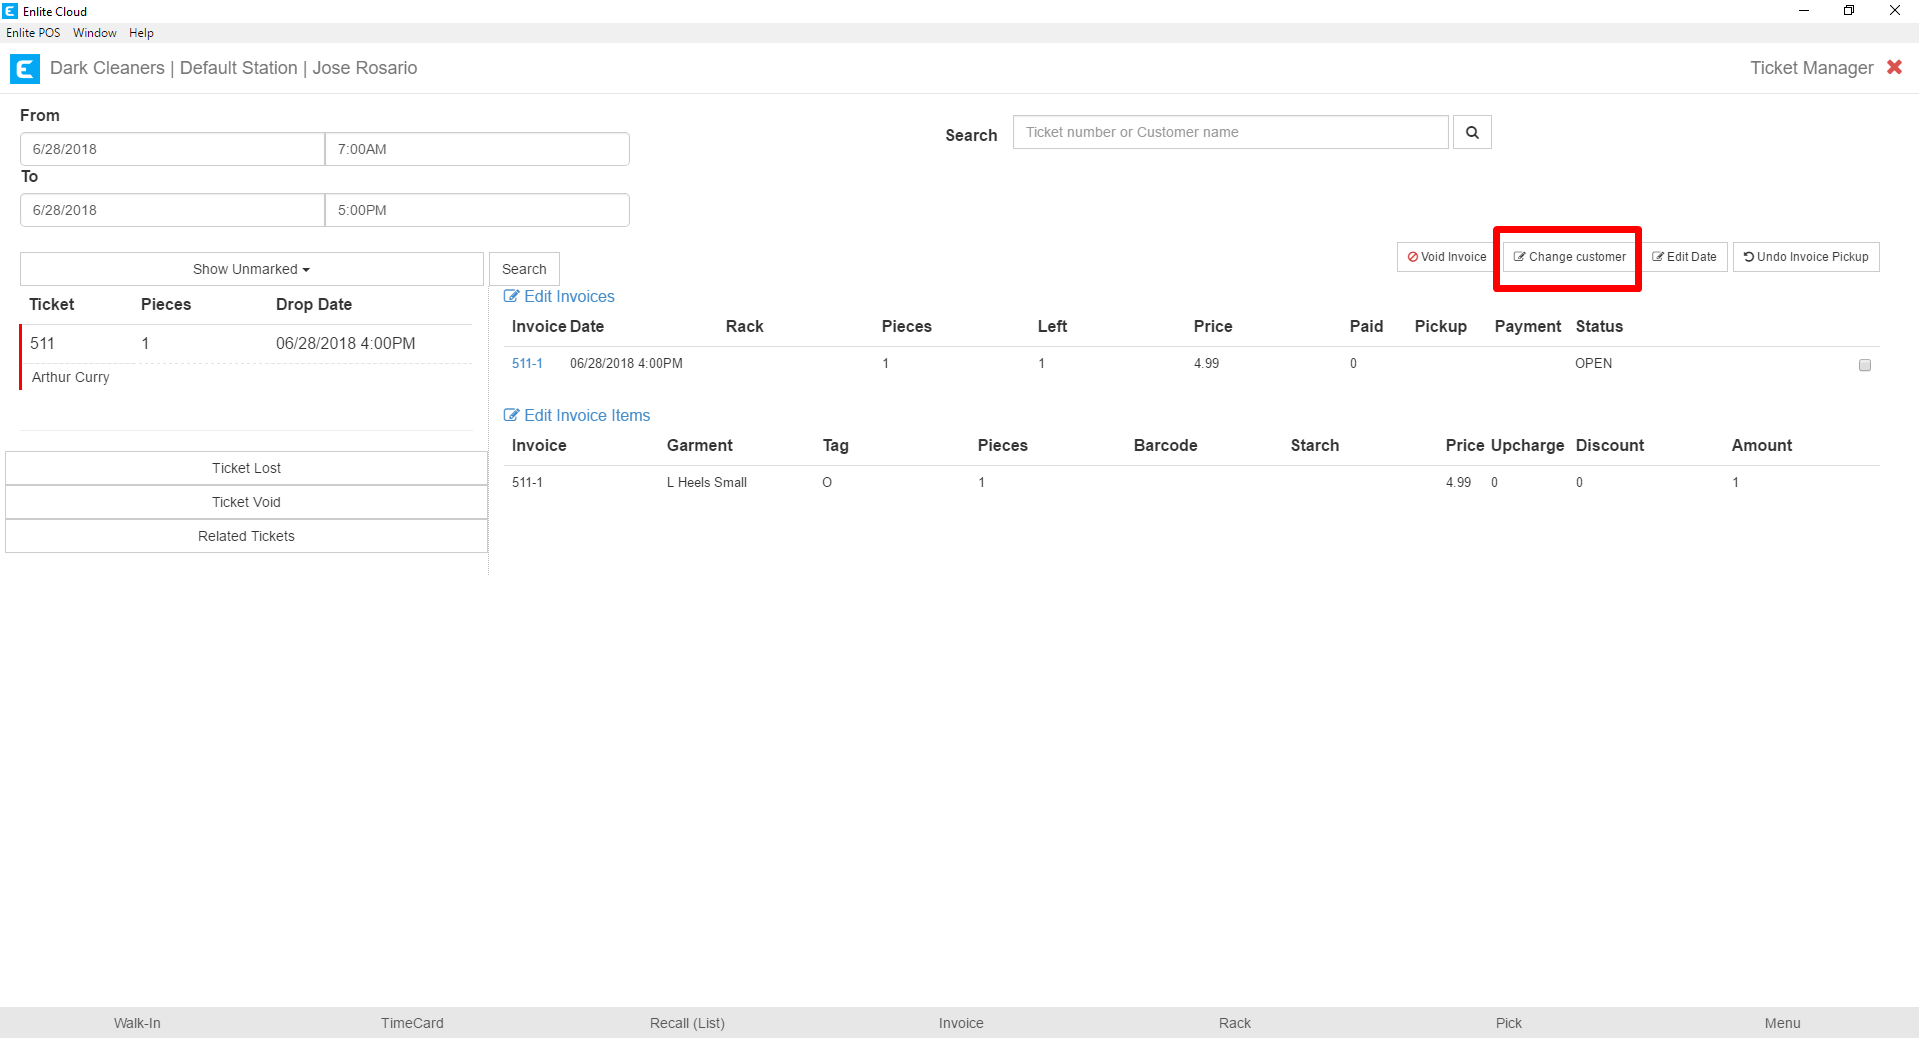
Task: Close Ticket Manager with the red X
Action: tap(1894, 67)
